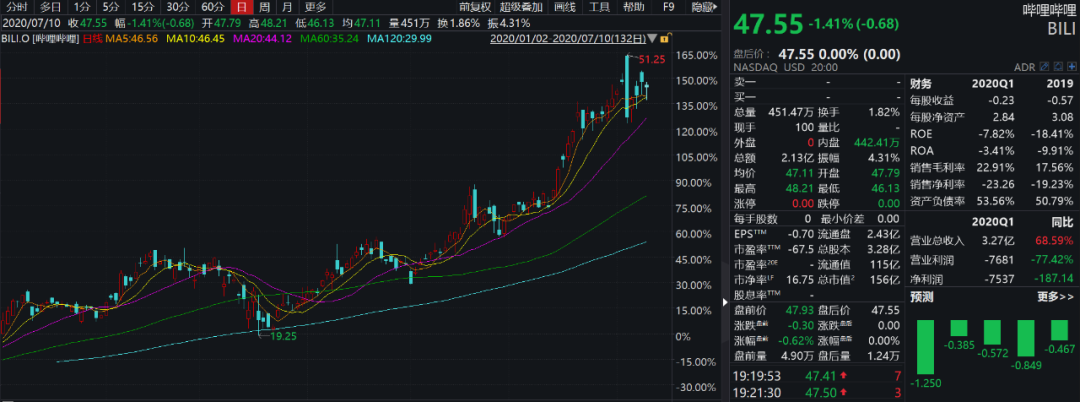This screenshot has height=402, width=1080.
Task: Open the 更多 period dropdown
Action: [315, 8]
